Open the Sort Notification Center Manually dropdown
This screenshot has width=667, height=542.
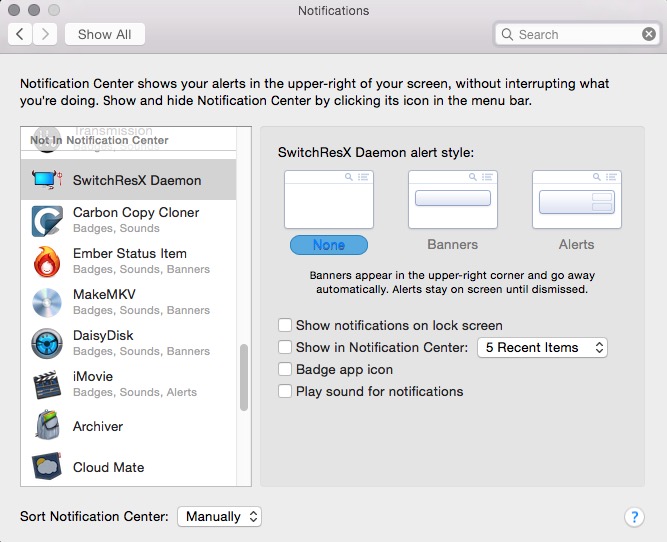coord(219,516)
